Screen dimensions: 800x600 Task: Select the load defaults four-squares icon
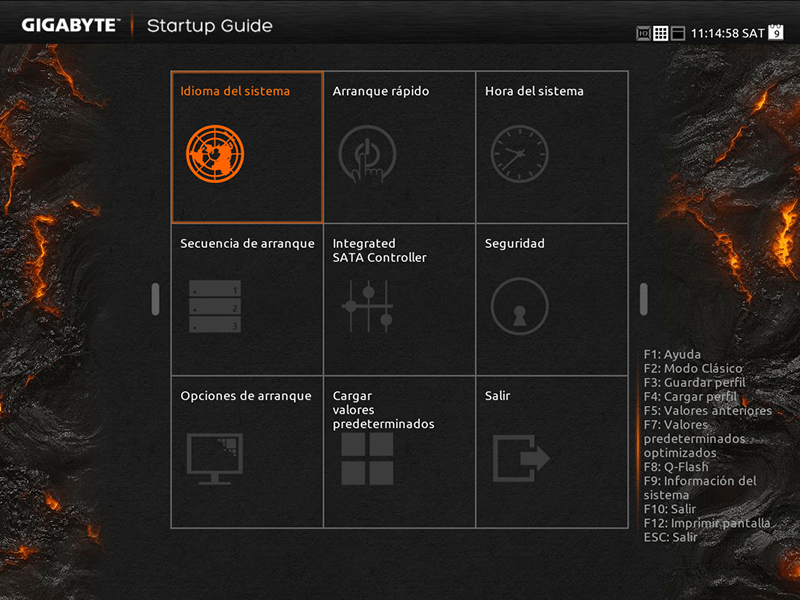pos(367,459)
